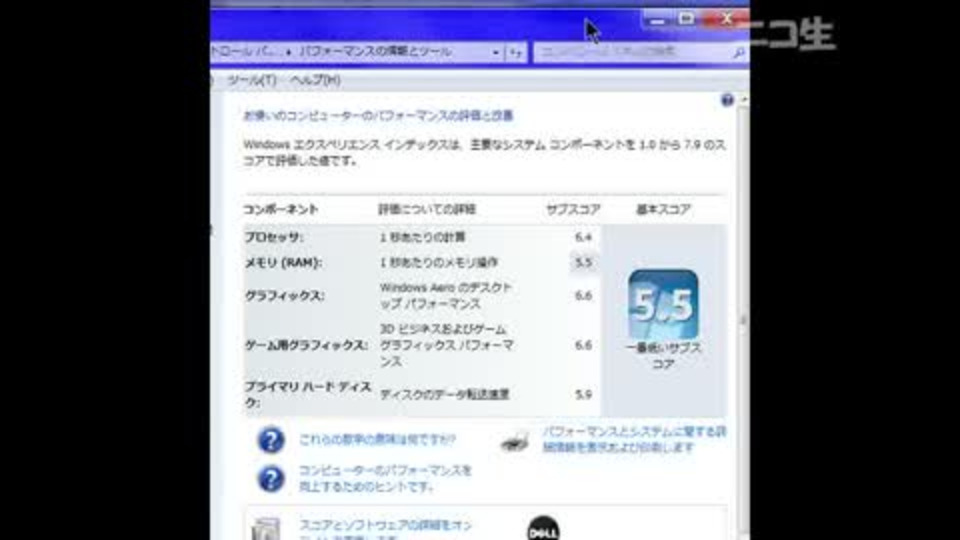Open the ヘルプ(H) menu
The width and height of the screenshot is (960, 540).
tap(315, 80)
